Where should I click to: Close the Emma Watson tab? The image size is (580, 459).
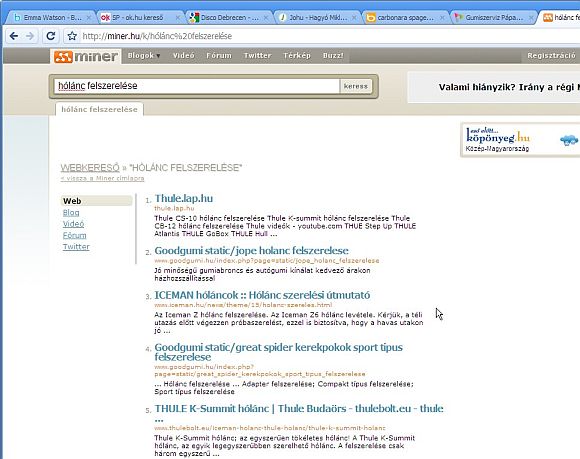point(89,17)
